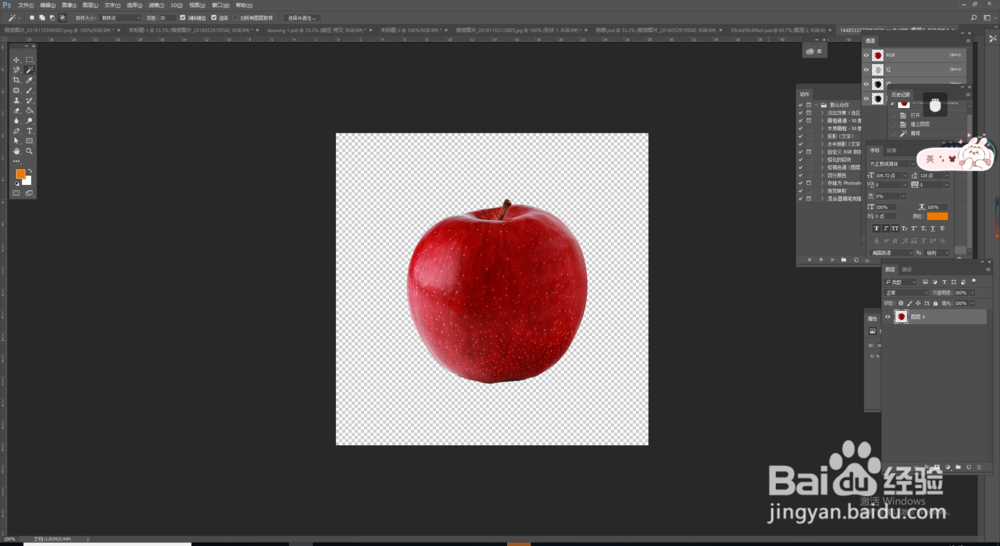The width and height of the screenshot is (1000, 546).
Task: Click the Screen Mode icon
Action: (x=29, y=193)
